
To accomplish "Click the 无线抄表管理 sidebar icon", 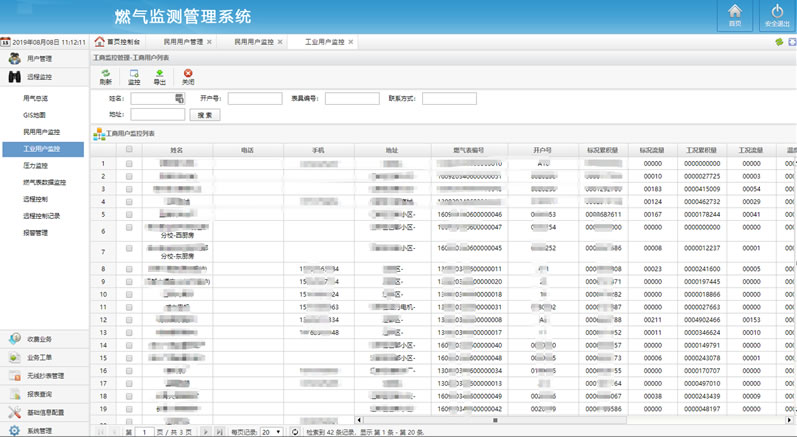I will 15,376.
